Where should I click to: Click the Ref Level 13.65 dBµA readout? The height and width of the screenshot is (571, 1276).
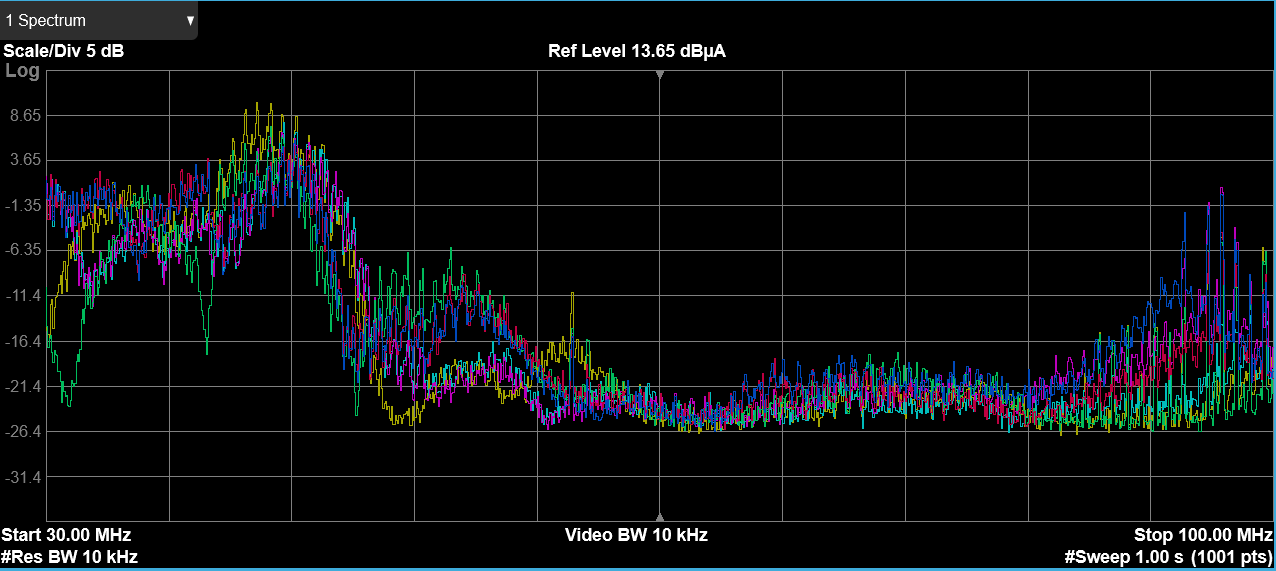click(x=637, y=52)
